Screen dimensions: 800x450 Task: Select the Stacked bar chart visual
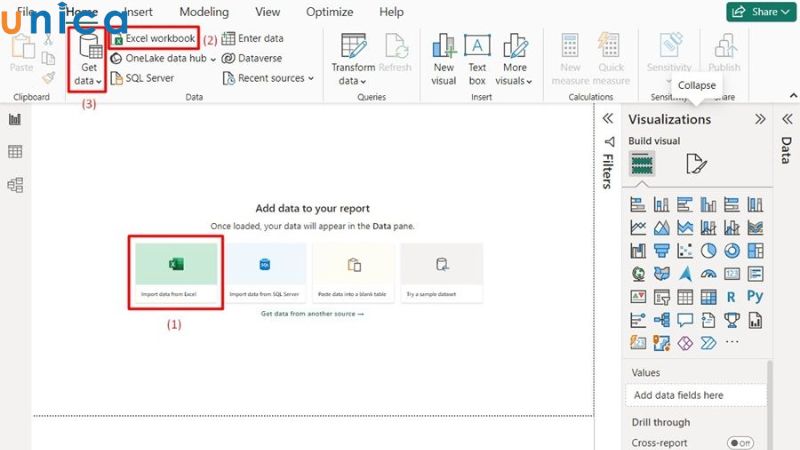click(x=638, y=205)
